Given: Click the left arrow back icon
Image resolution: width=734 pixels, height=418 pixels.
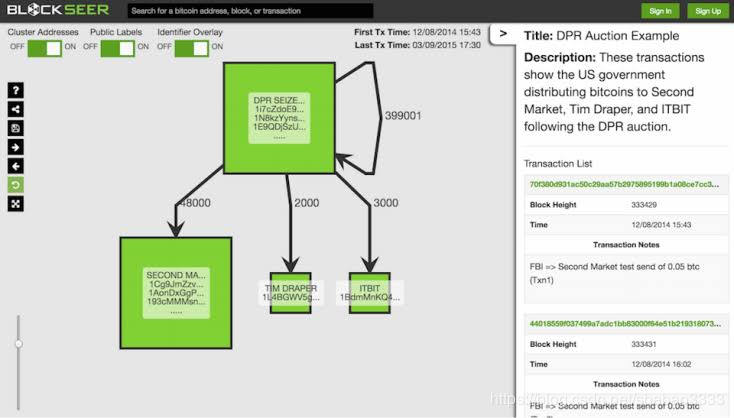Looking at the screenshot, I should [x=15, y=166].
